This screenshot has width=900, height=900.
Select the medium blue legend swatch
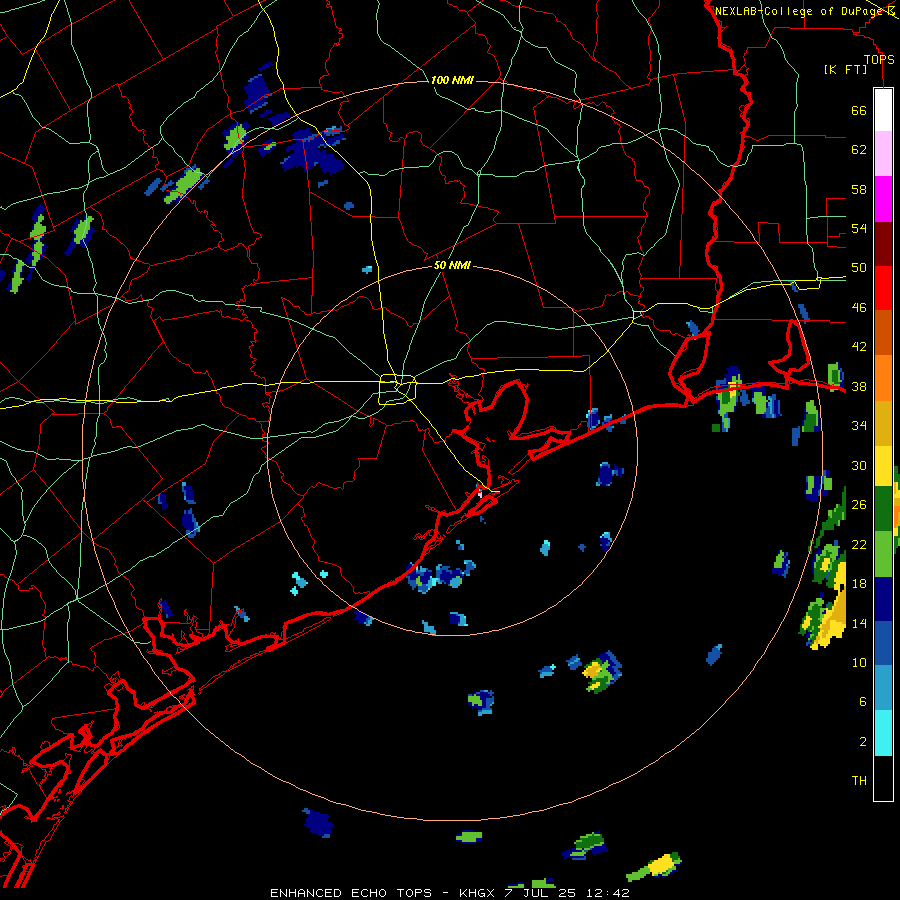883,643
